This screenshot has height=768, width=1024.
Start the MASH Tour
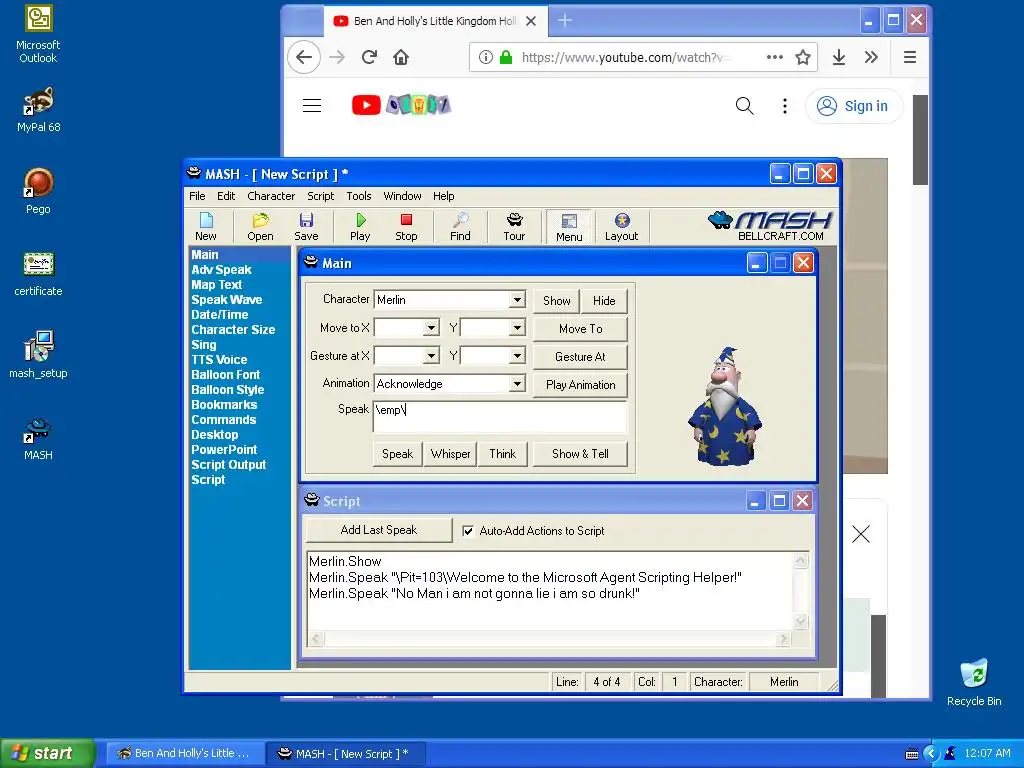pos(515,227)
